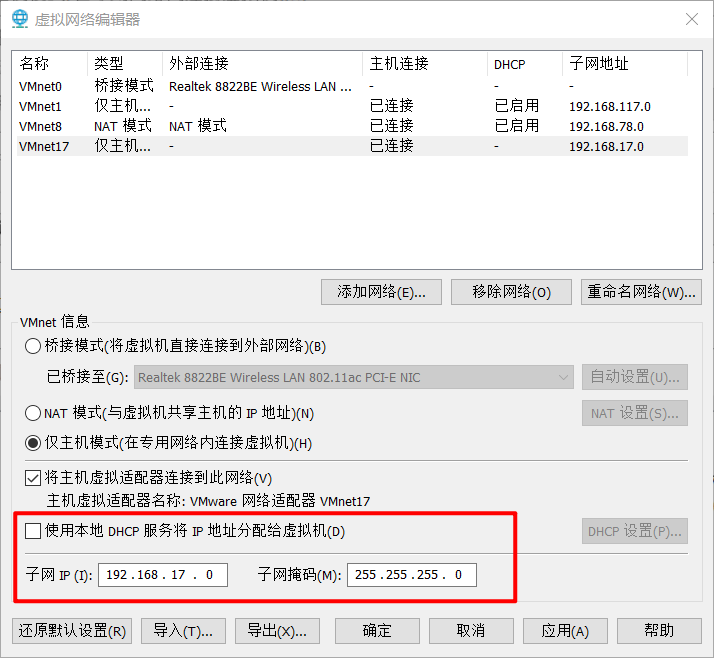The width and height of the screenshot is (714, 658).
Task: Click into the 子网掩码 input field
Action: pos(411,575)
